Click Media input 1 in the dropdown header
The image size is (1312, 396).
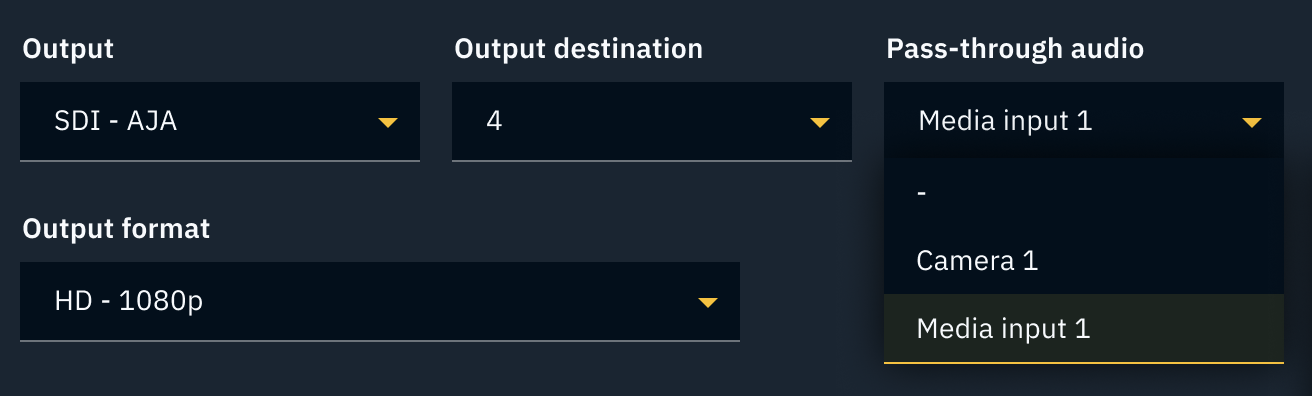(1005, 122)
